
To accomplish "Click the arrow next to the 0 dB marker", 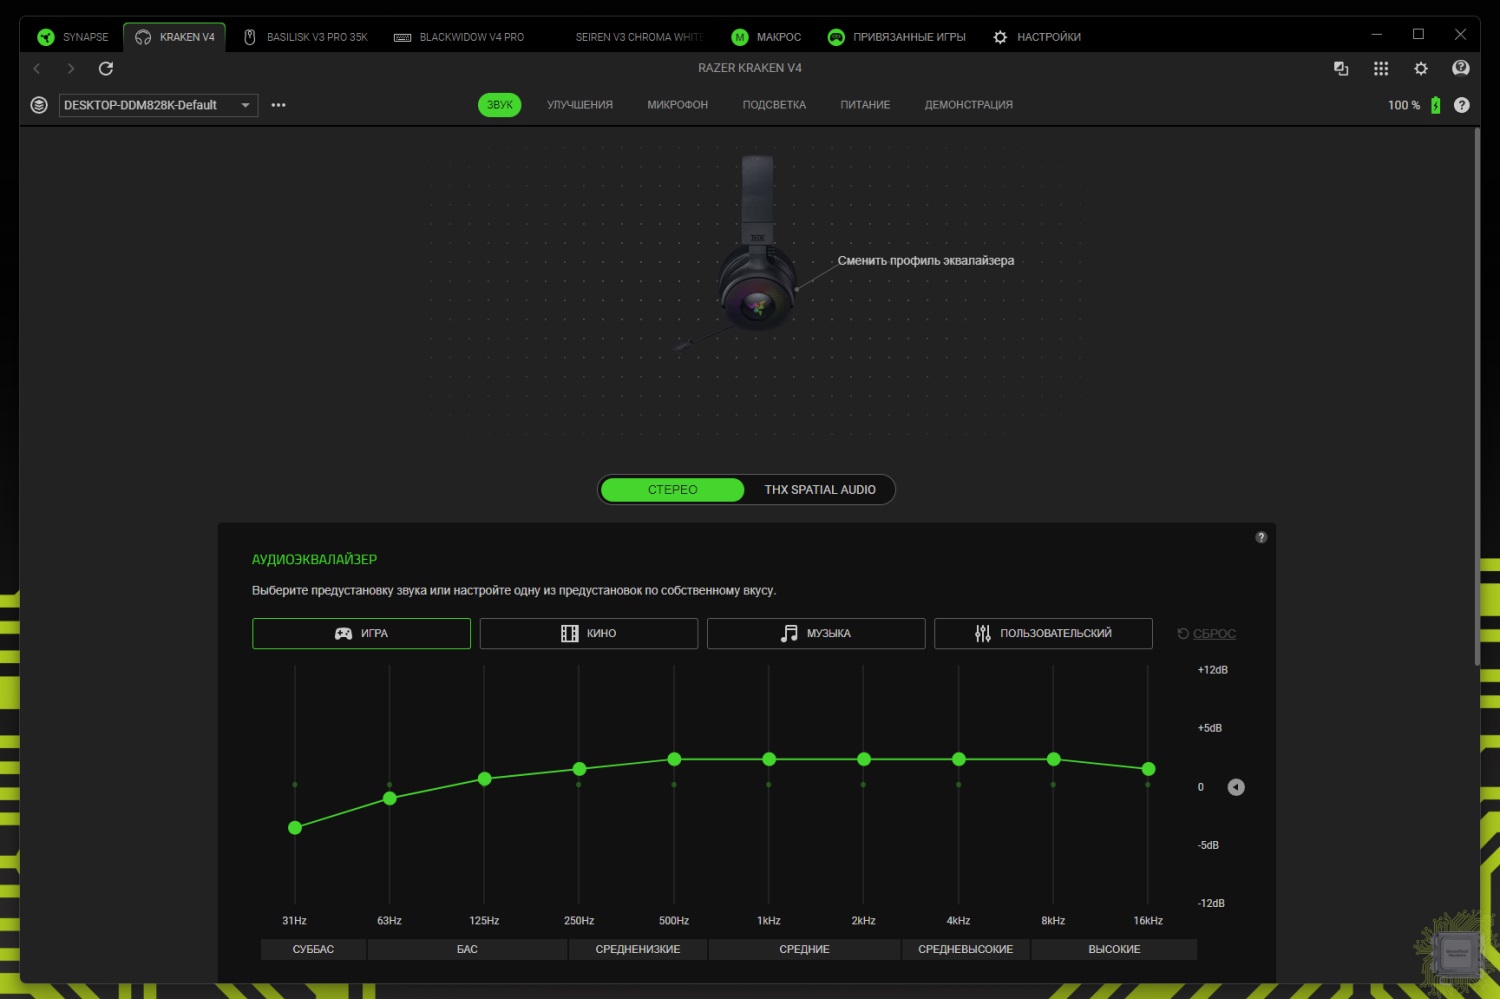I will [1236, 787].
